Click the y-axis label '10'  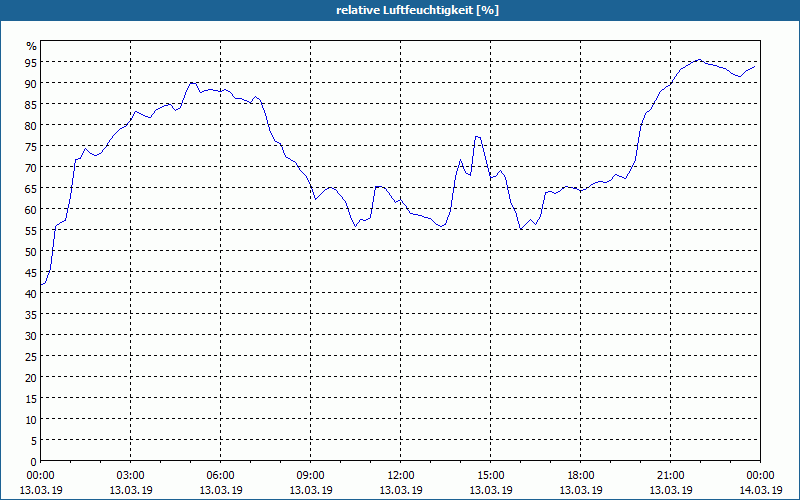coord(31,419)
